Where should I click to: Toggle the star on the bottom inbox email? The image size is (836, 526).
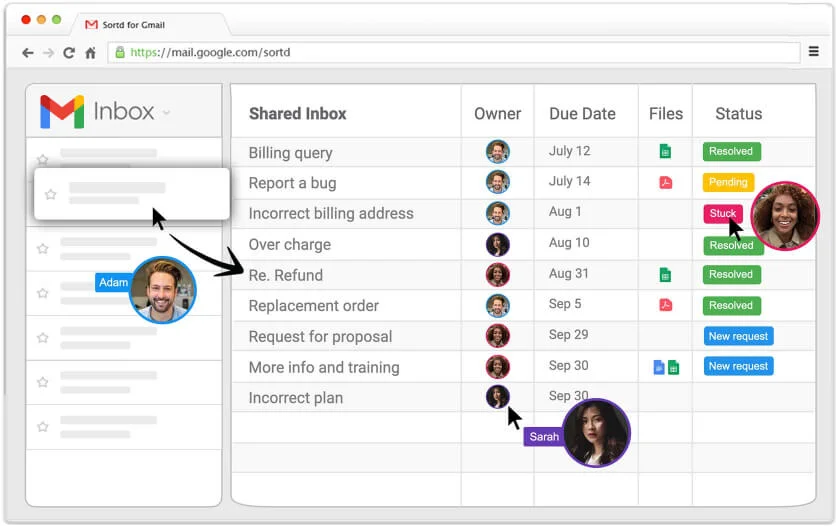[x=43, y=425]
